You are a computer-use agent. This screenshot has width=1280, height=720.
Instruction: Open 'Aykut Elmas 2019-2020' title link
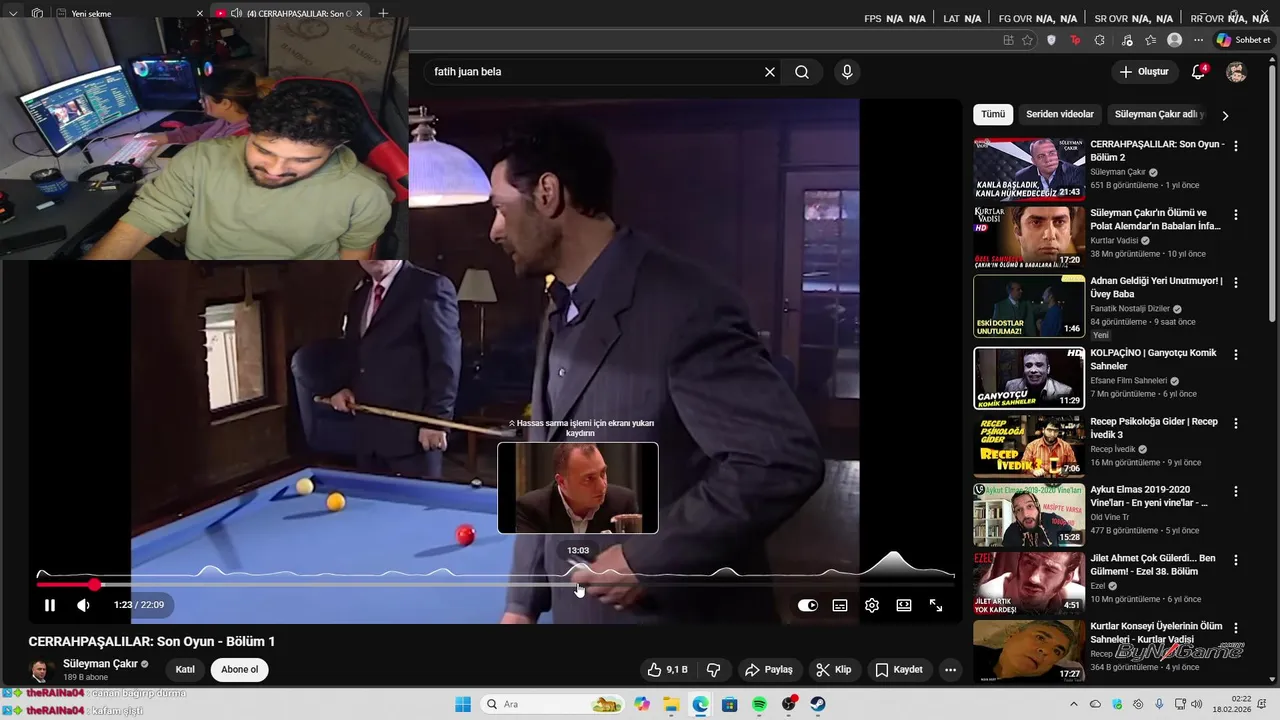[x=1149, y=496]
